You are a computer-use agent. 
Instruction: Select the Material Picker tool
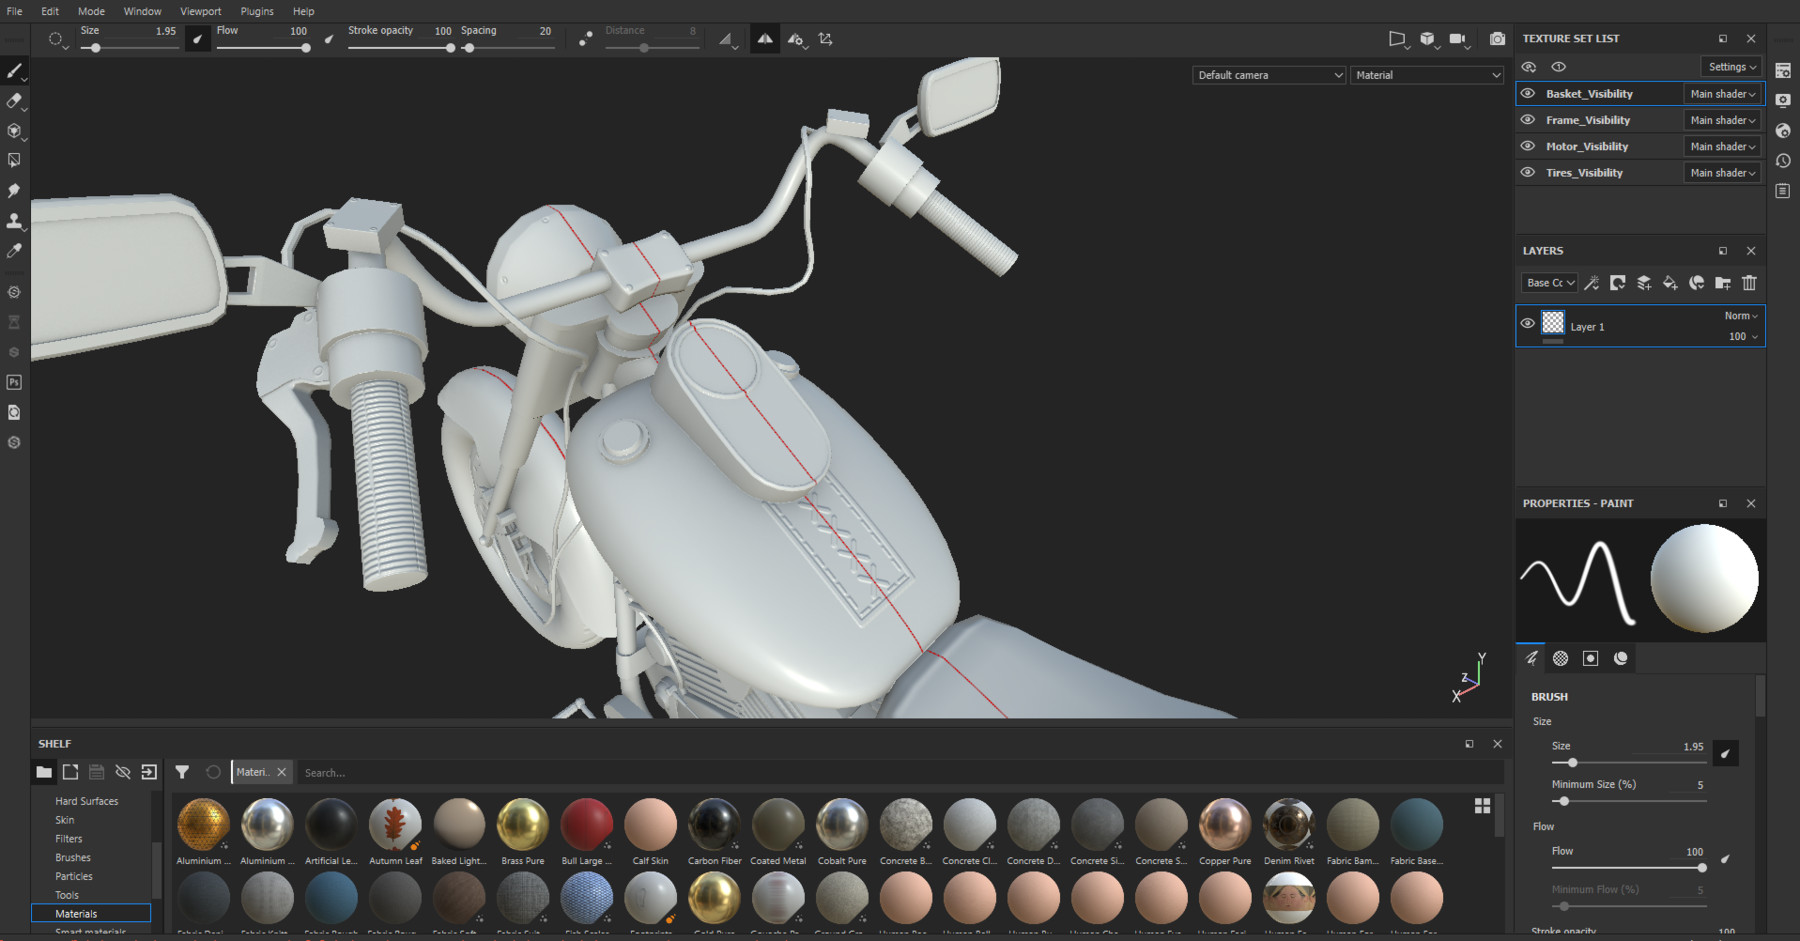[x=14, y=251]
